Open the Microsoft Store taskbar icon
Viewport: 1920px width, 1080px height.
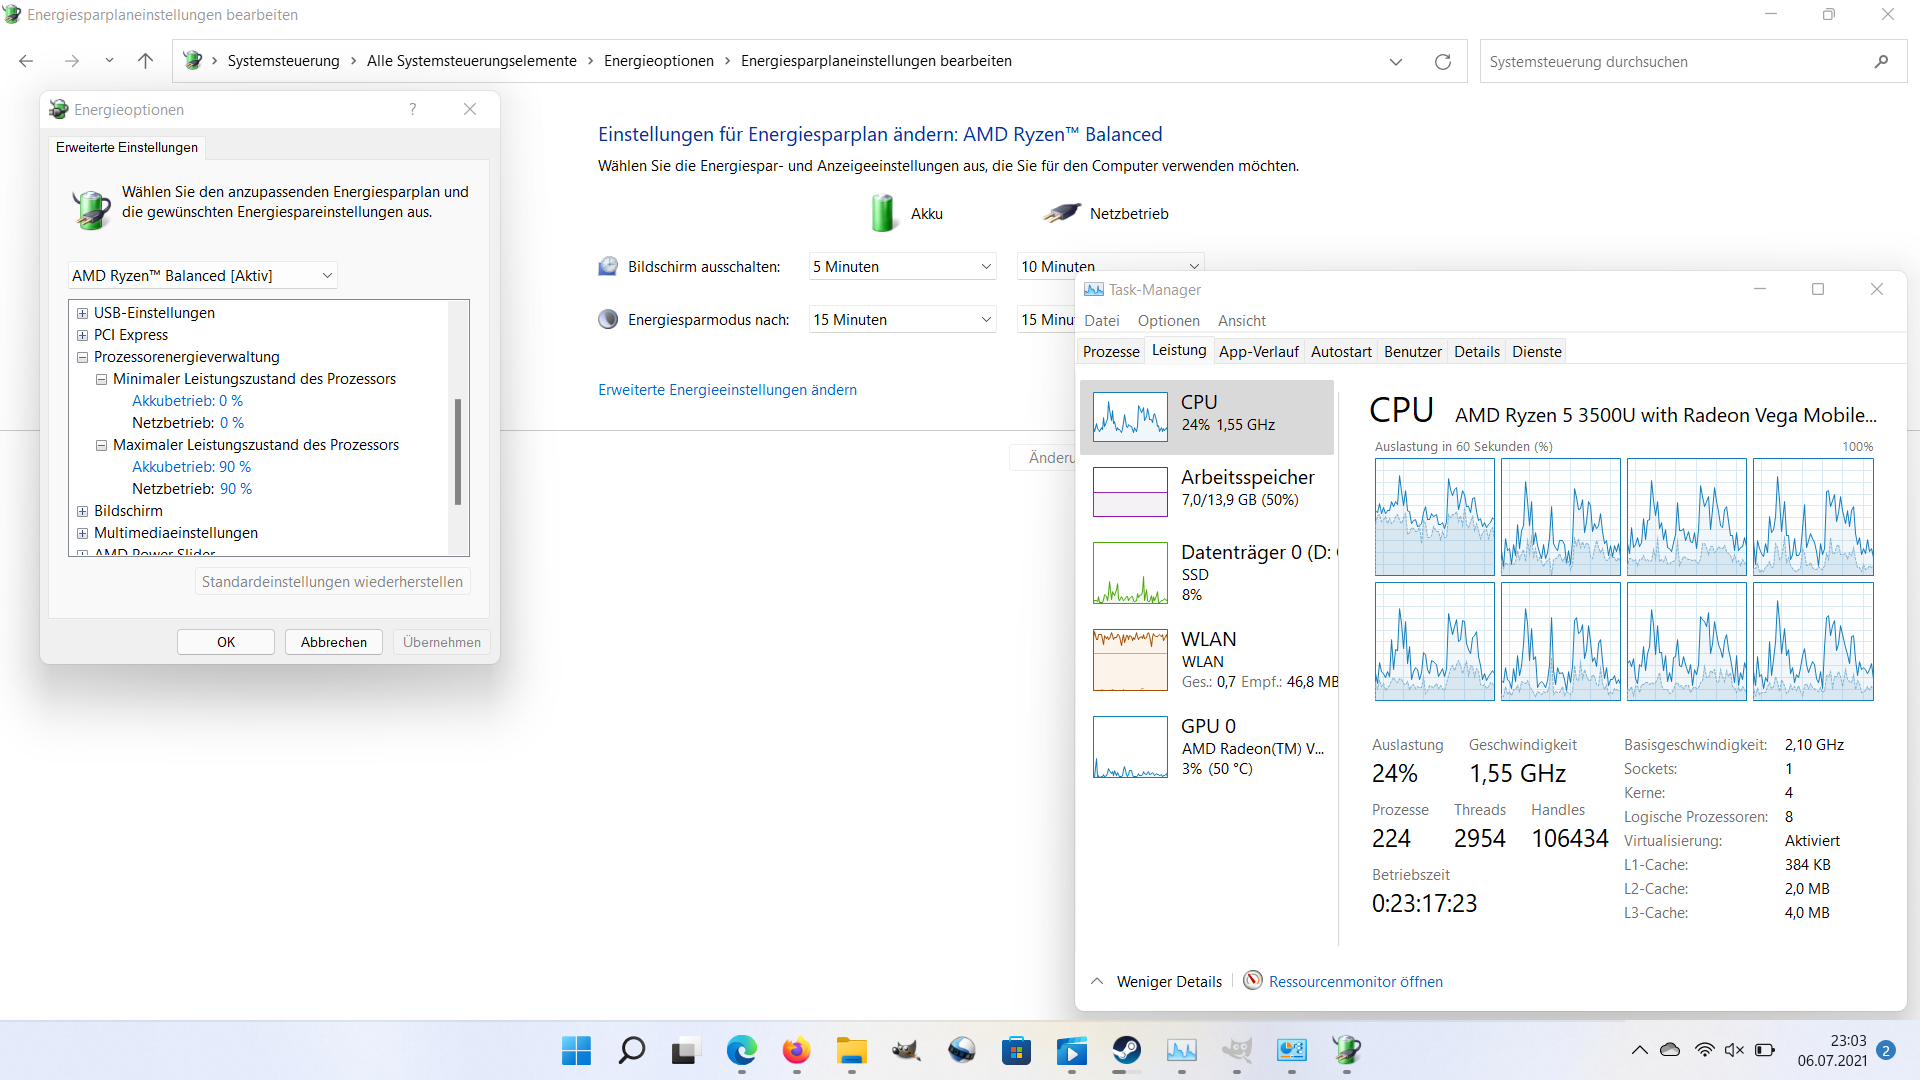point(1016,1051)
